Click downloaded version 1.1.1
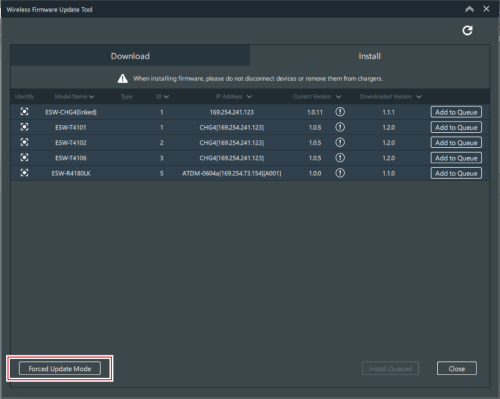This screenshot has height=399, width=500. 388,112
